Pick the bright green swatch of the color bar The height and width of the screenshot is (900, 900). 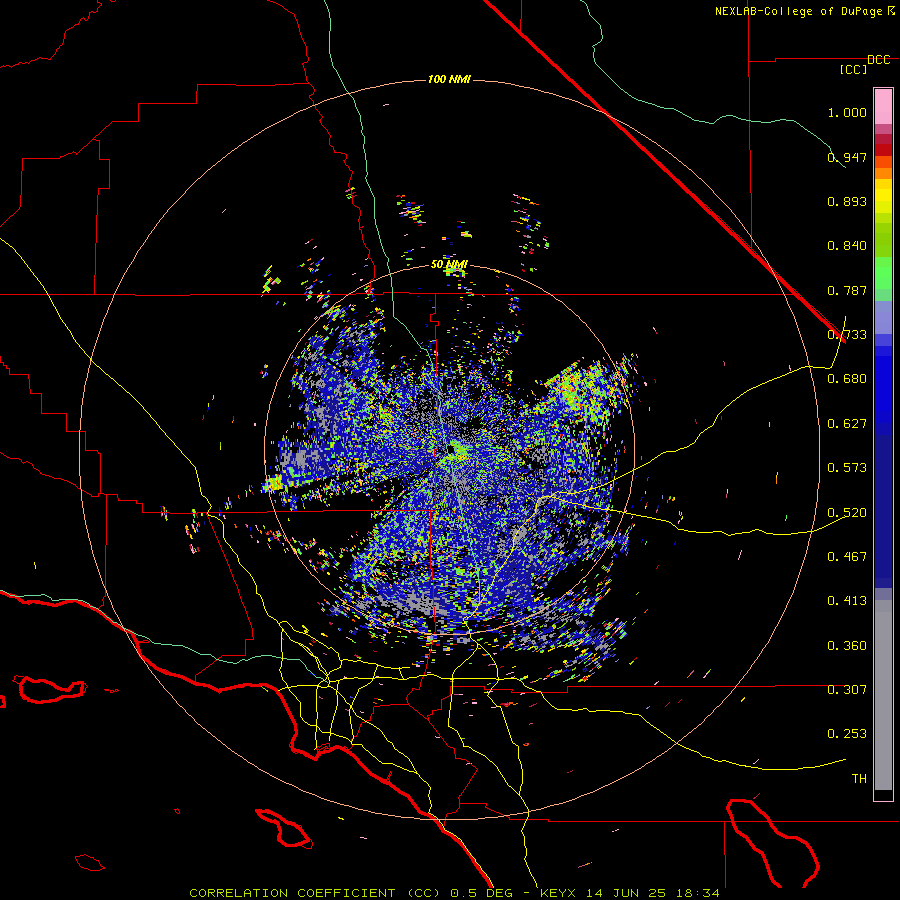click(x=883, y=273)
